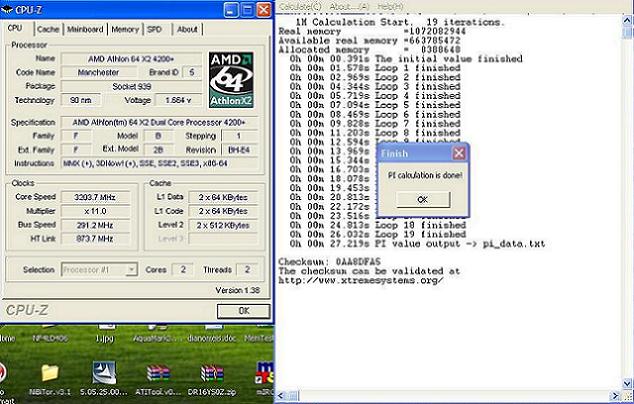Open the Processor #1 selection dropdown

pyautogui.click(x=131, y=269)
